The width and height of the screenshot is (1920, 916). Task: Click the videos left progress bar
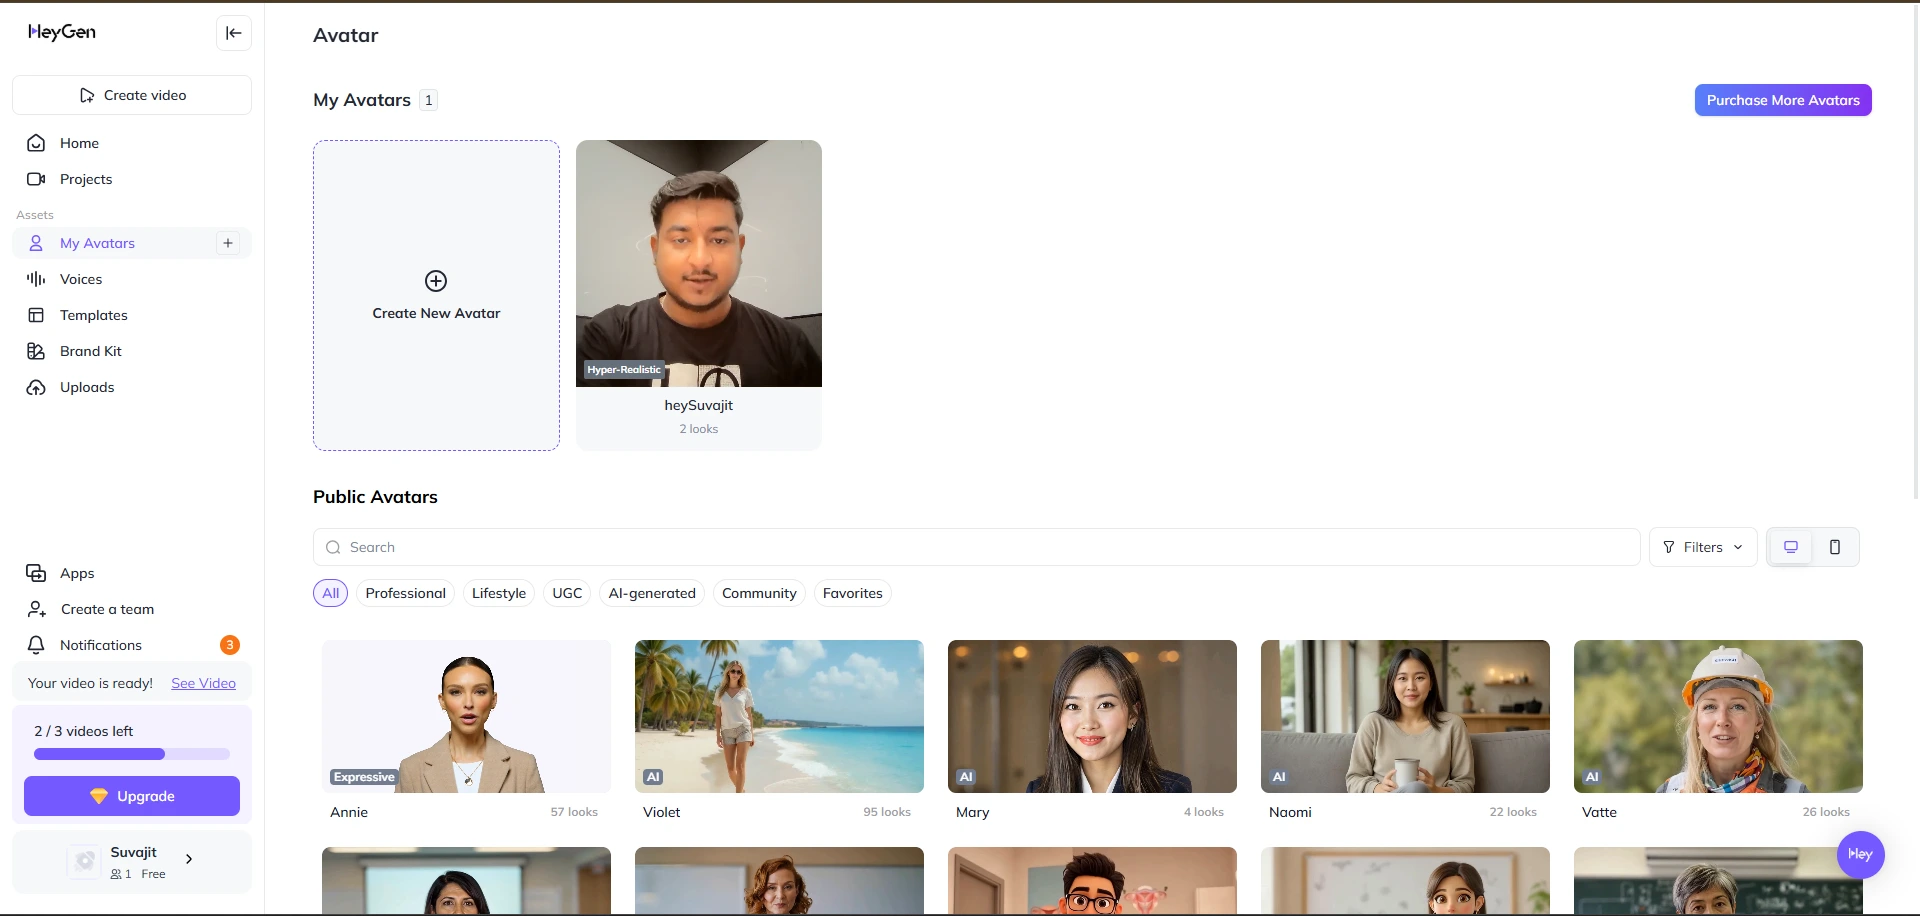coord(132,754)
